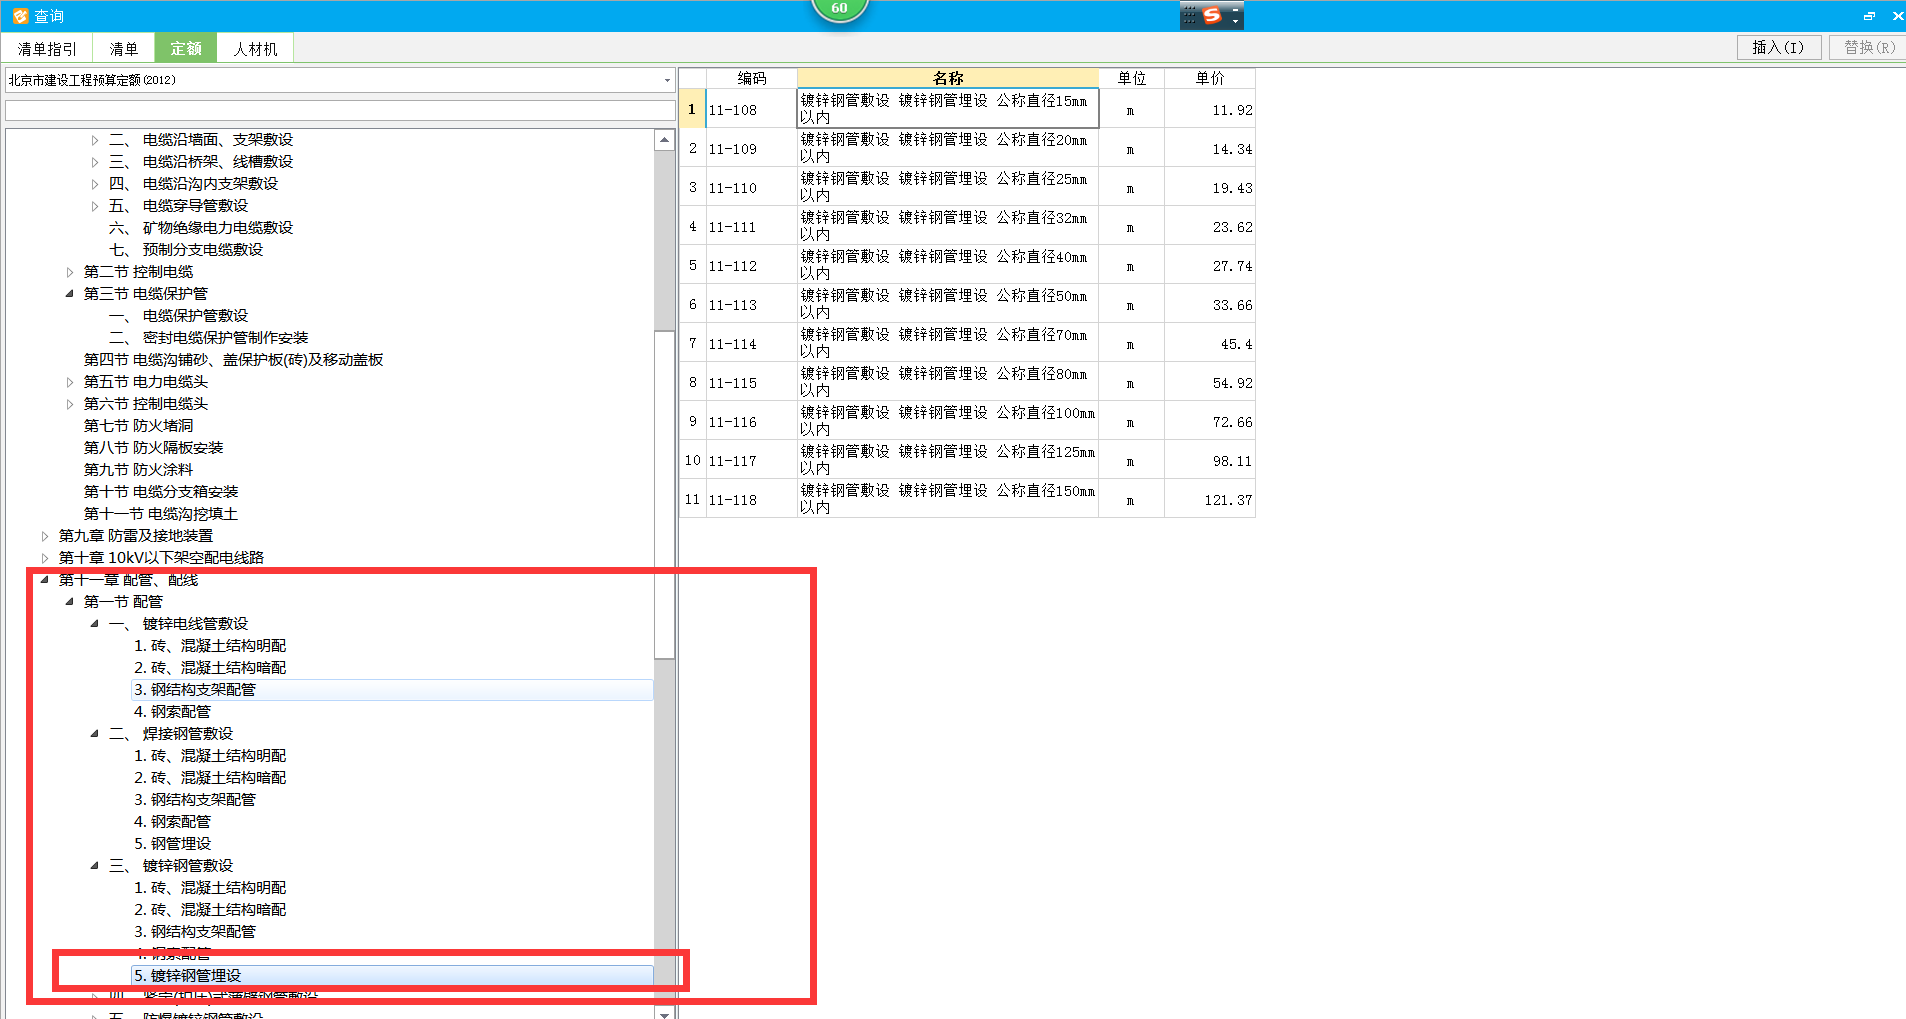This screenshot has width=1906, height=1019.
Task: Switch to 清单 tab
Action: 124,49
